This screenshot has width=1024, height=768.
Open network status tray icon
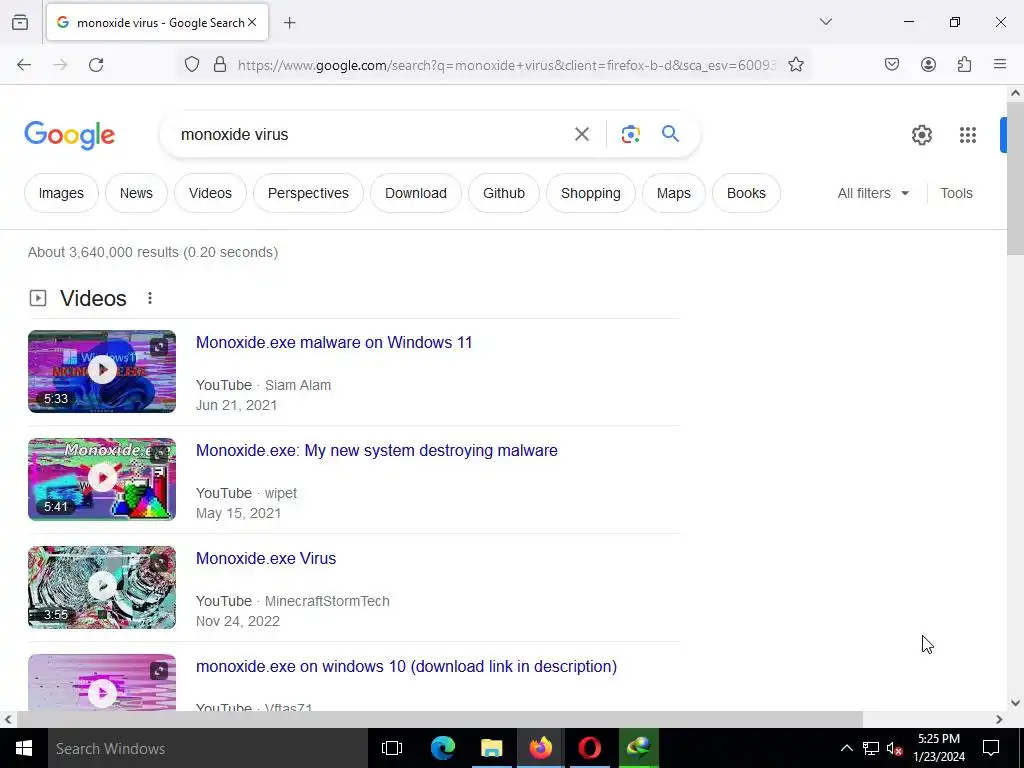click(871, 748)
